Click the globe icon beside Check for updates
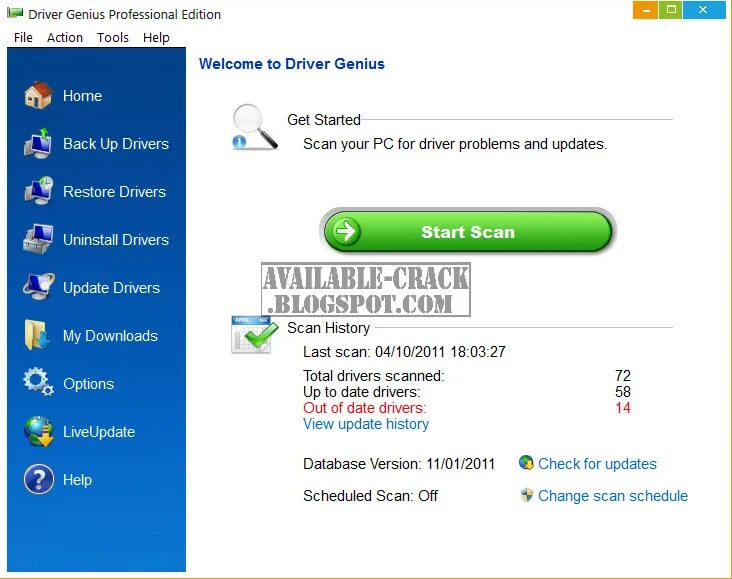Image resolution: width=732 pixels, height=579 pixels. coord(526,463)
